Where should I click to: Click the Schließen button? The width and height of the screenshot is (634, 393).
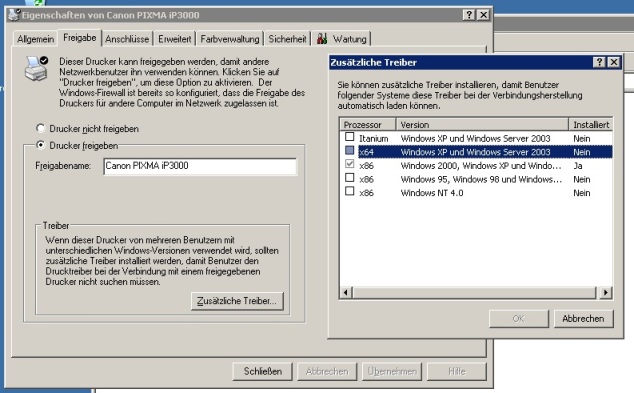click(262, 371)
